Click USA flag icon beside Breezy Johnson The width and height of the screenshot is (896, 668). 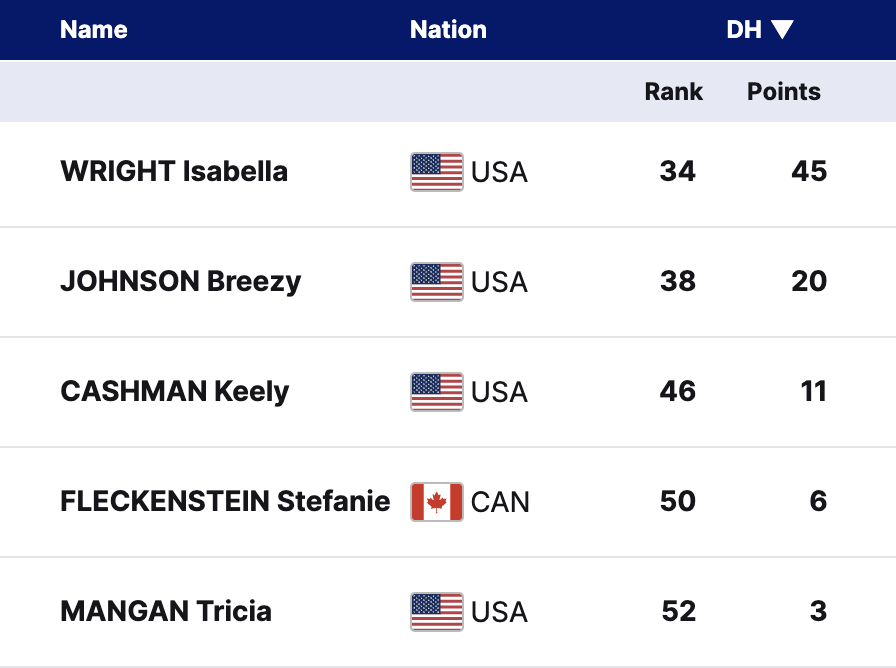coord(436,282)
